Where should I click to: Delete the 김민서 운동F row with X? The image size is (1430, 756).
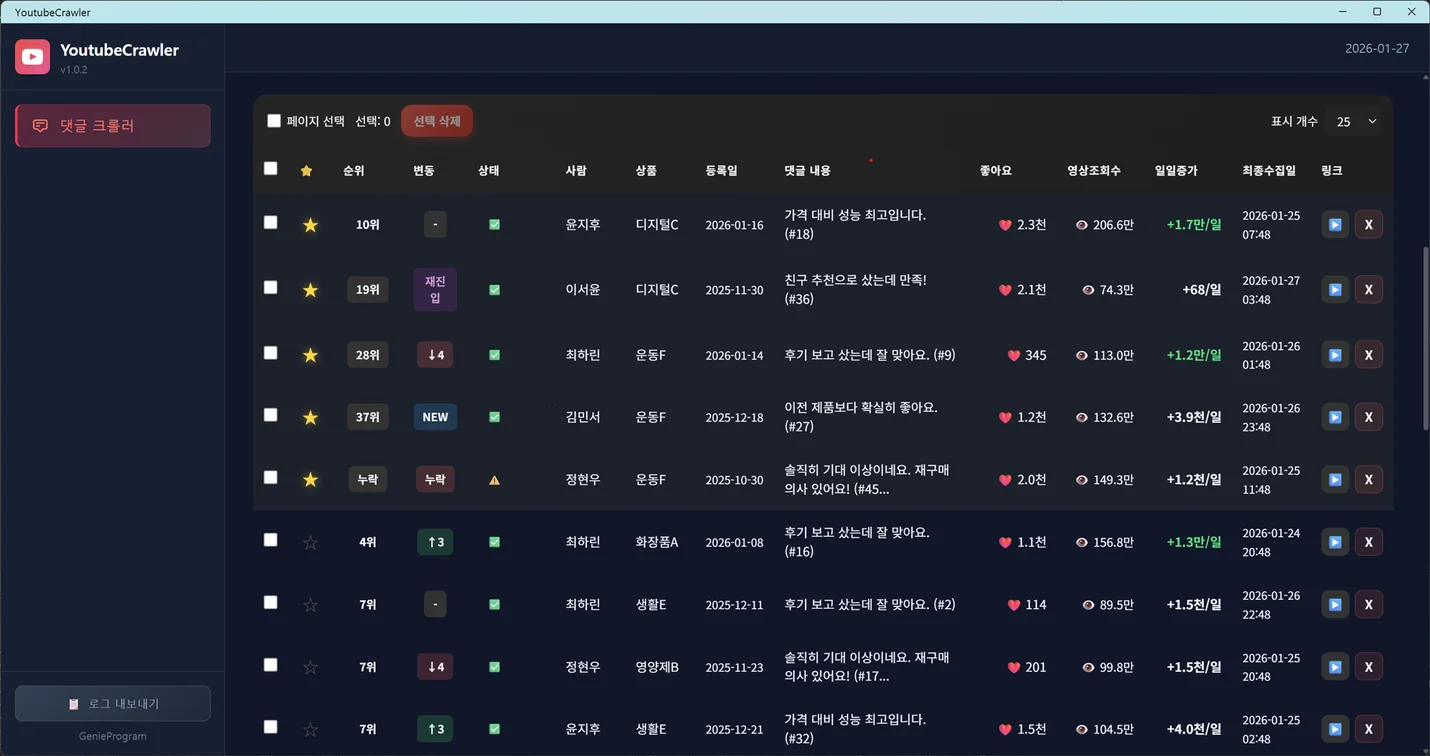1368,417
